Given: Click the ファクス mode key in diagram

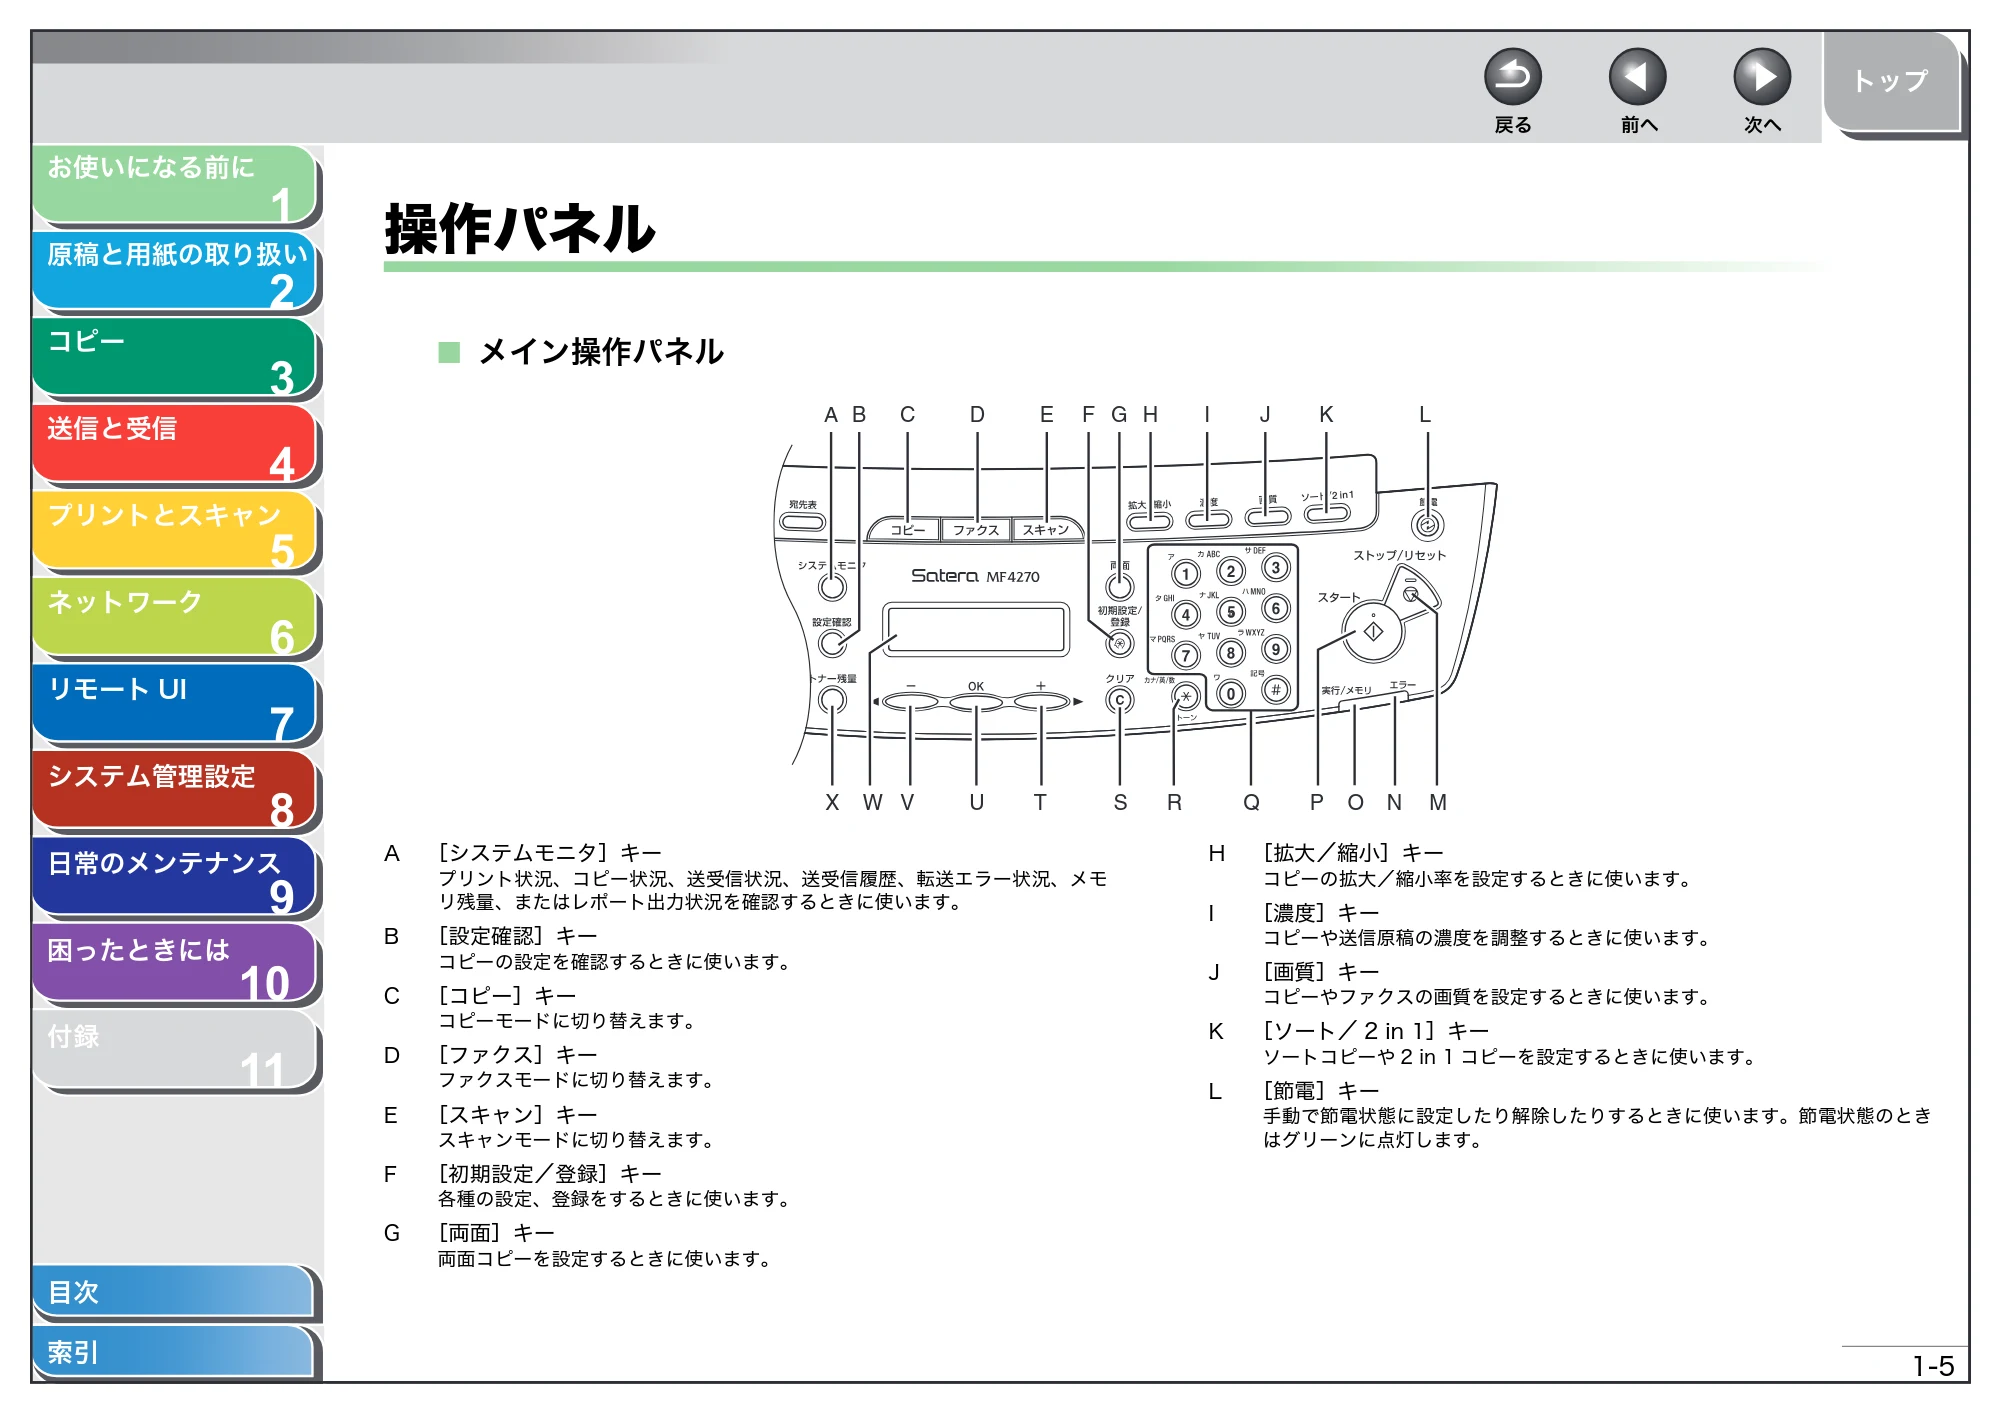Looking at the screenshot, I should click(976, 529).
